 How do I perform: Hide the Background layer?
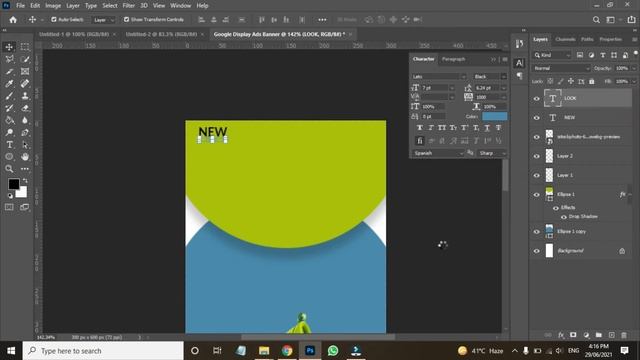pyautogui.click(x=537, y=251)
